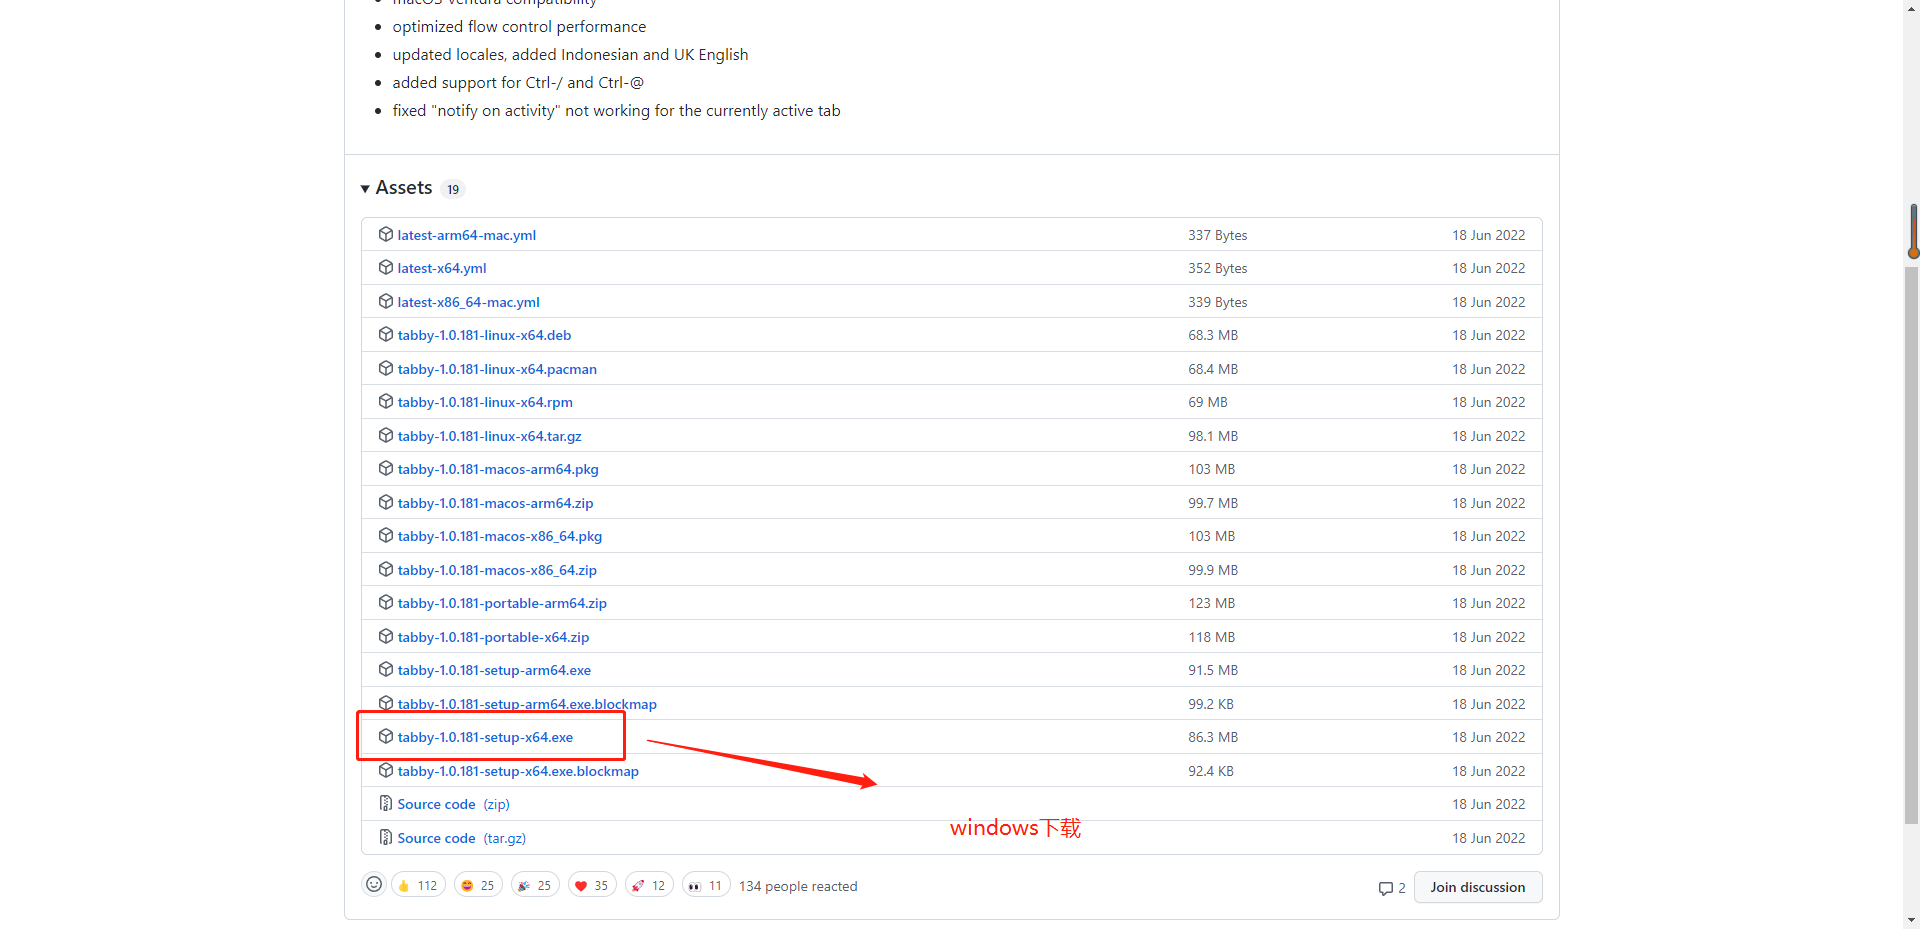This screenshot has width=1920, height=929.
Task: Download tabby-1.0.181-linux-x64.tar.gz
Action: coord(489,436)
